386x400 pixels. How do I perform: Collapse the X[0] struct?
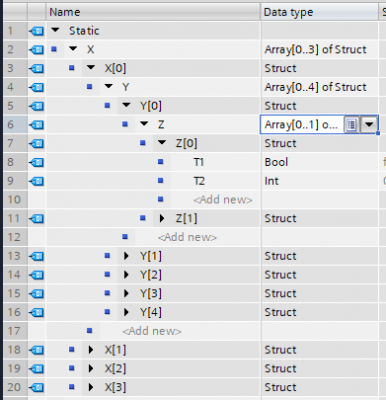coord(91,68)
